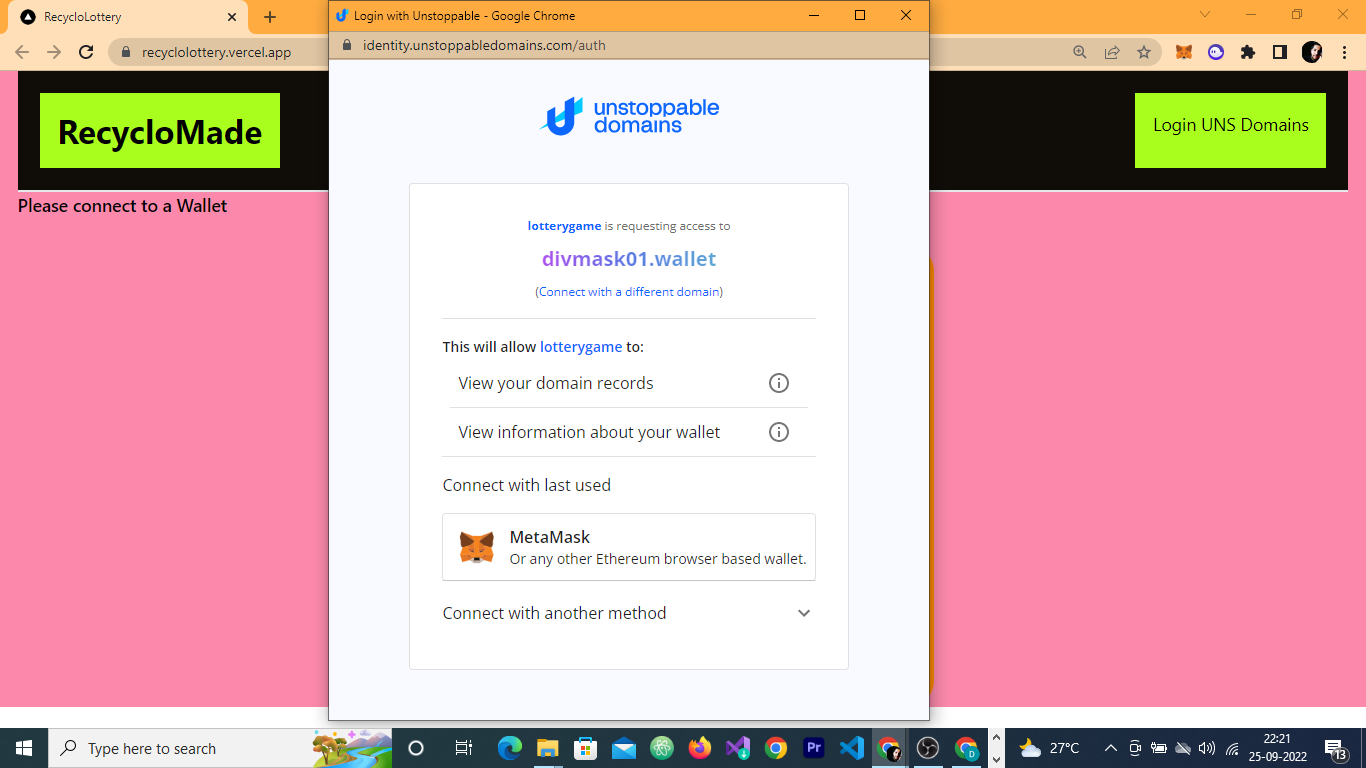Select the RecycloLottery browser tab
Viewport: 1366px width, 768px height.
click(x=128, y=17)
